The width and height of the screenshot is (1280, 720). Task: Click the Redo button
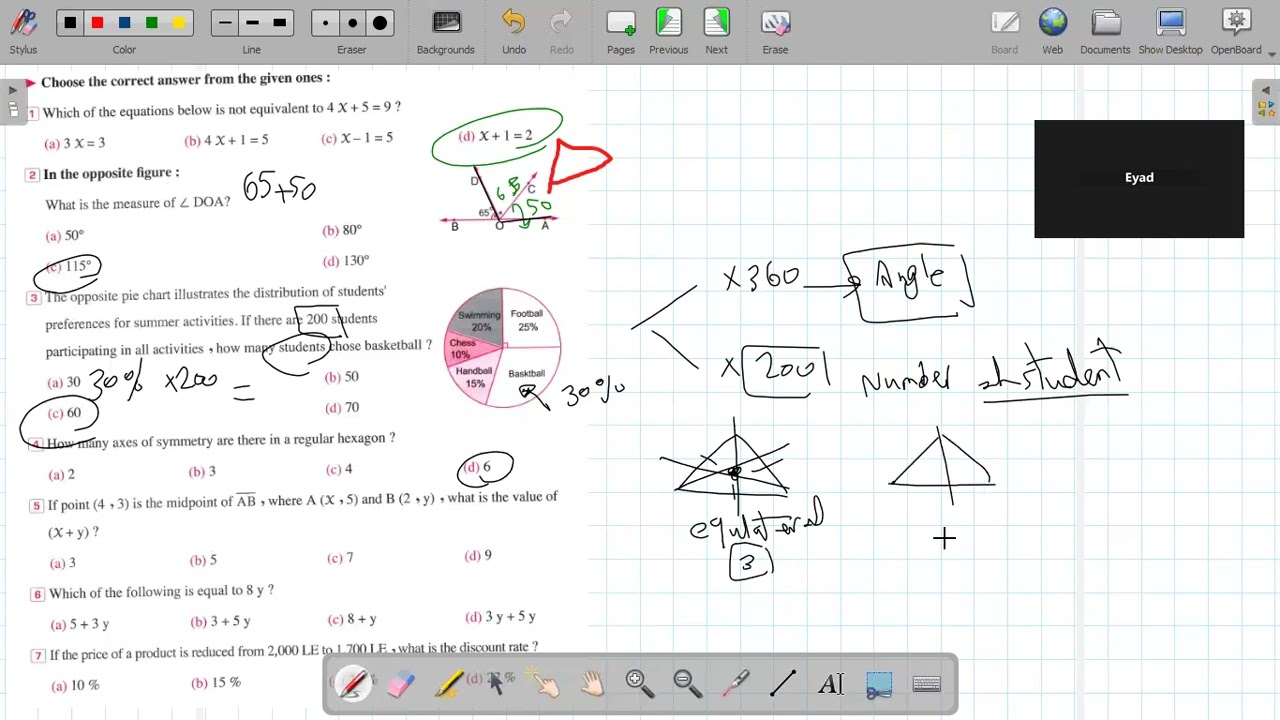click(562, 32)
